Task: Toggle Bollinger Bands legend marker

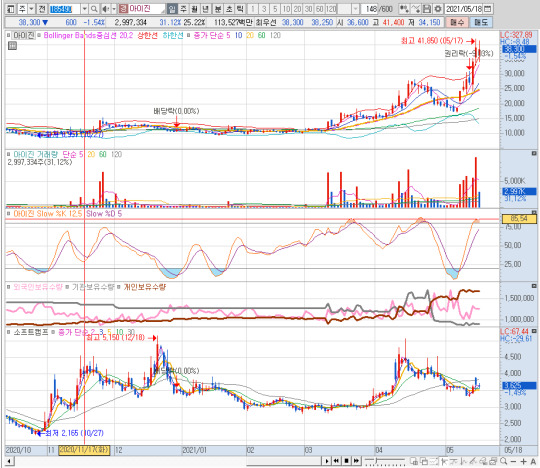Action: (39, 35)
